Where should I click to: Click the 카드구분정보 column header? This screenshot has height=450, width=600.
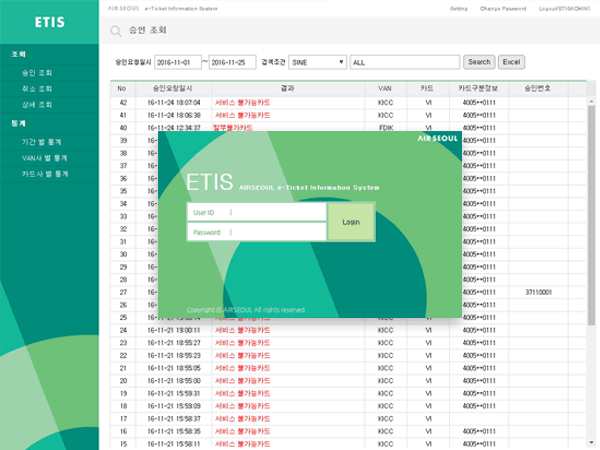tap(478, 89)
